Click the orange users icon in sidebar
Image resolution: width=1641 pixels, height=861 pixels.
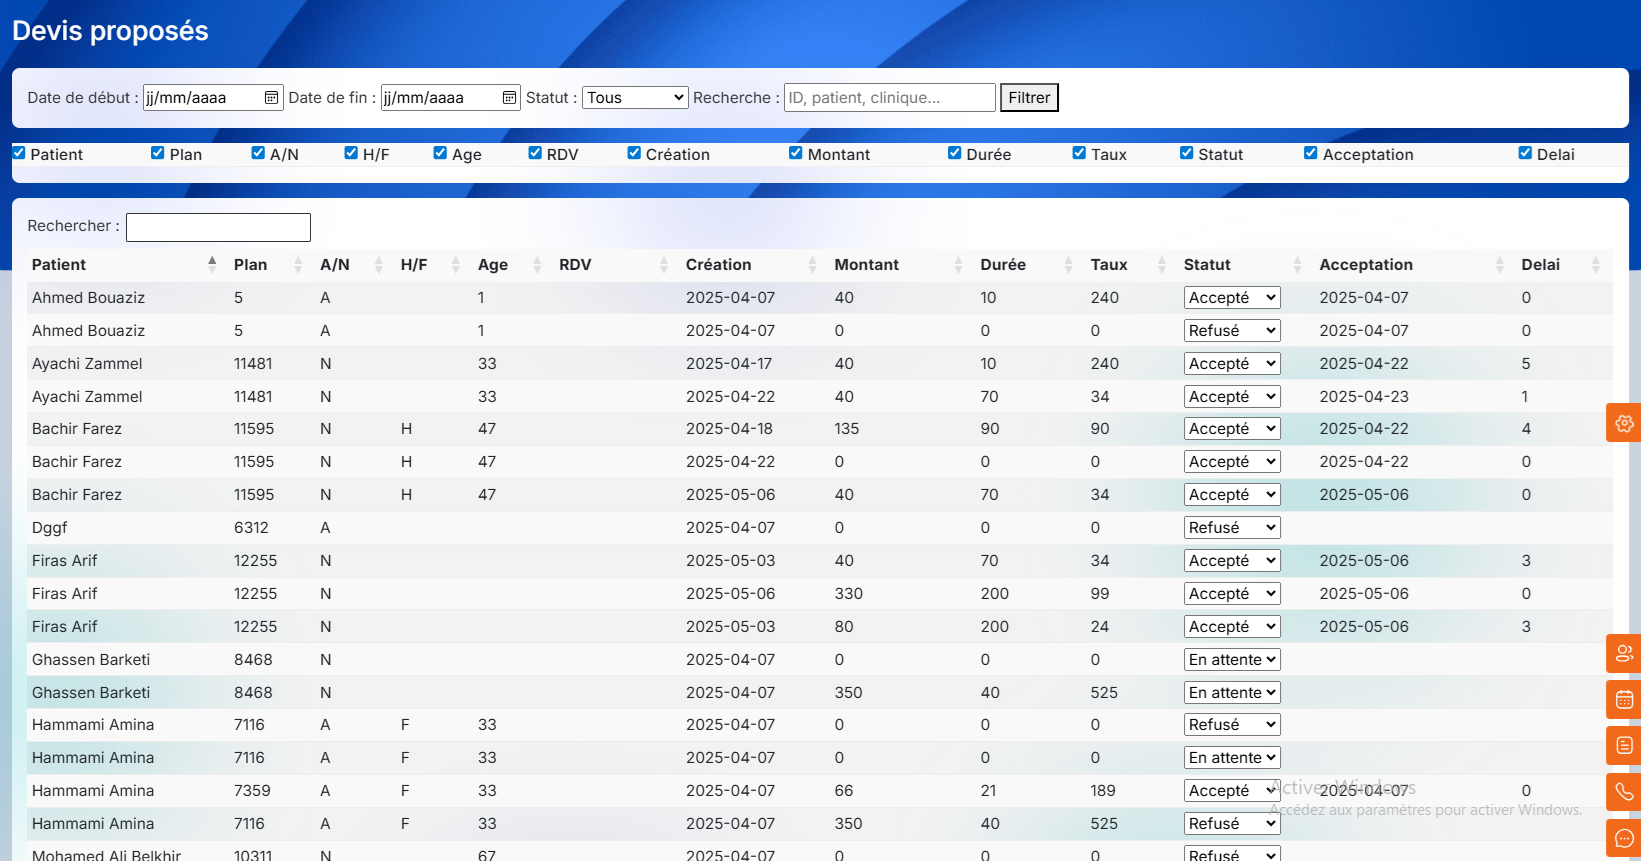(x=1624, y=654)
